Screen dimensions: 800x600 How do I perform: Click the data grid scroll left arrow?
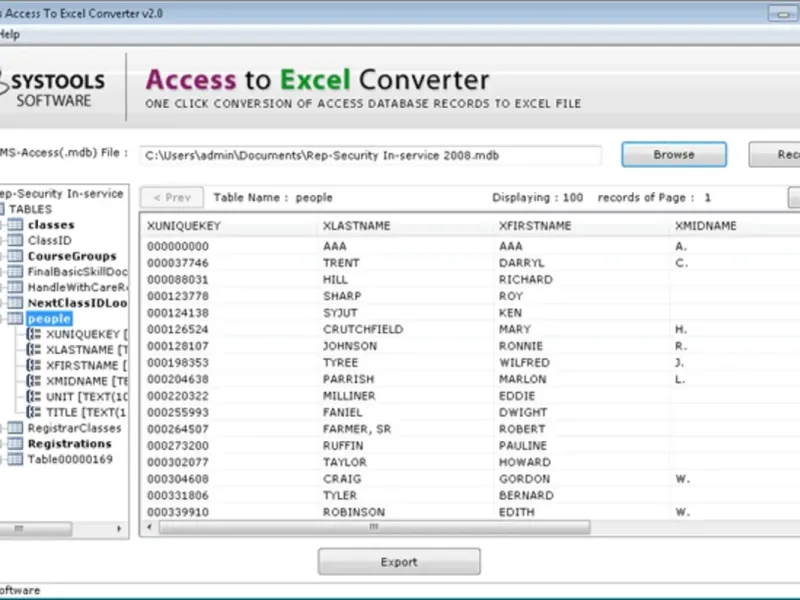pyautogui.click(x=149, y=527)
